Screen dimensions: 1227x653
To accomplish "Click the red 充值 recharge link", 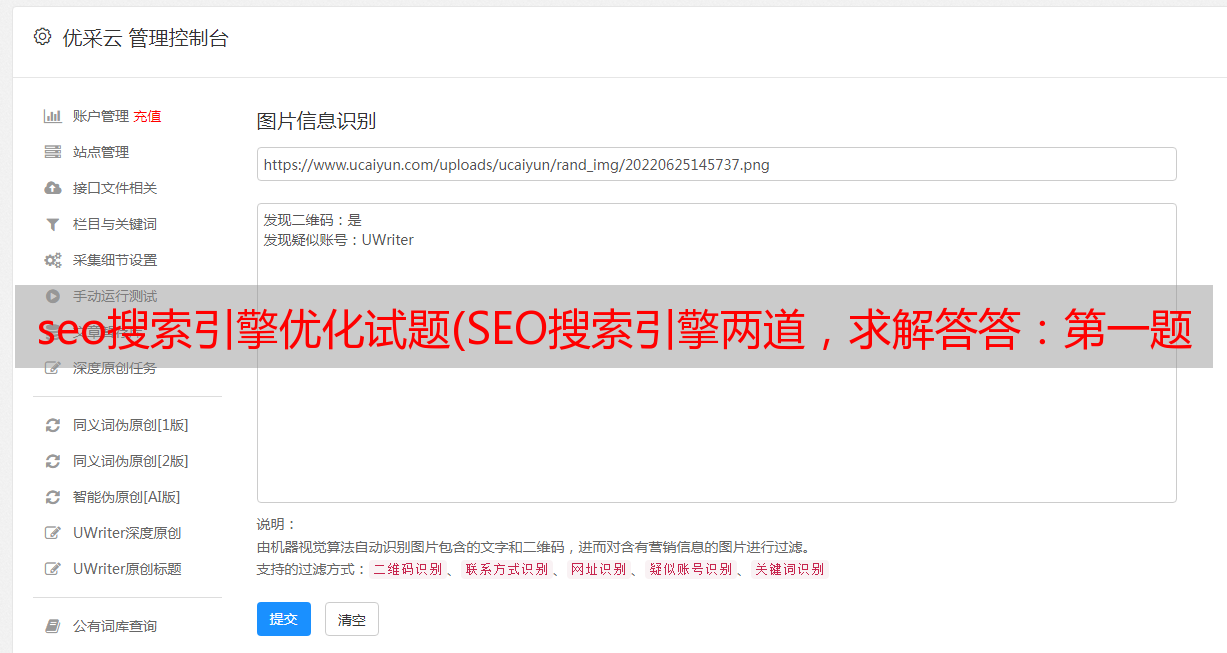I will click(x=147, y=116).
